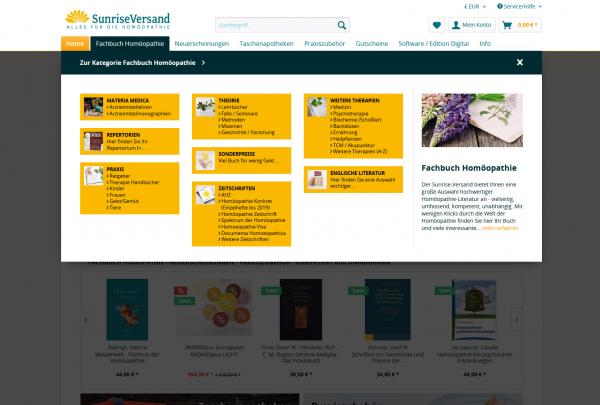
Task: Close the category flyout menu
Action: [520, 62]
